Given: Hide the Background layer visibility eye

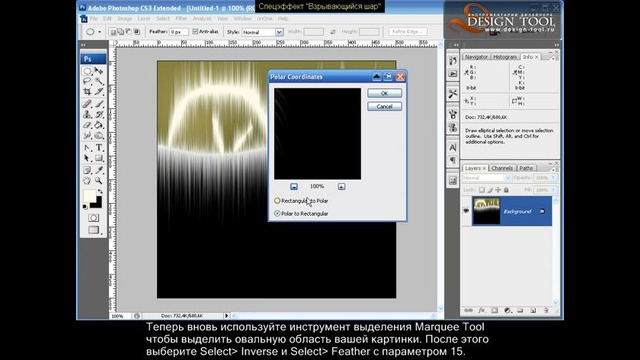Looking at the screenshot, I should click(466, 211).
